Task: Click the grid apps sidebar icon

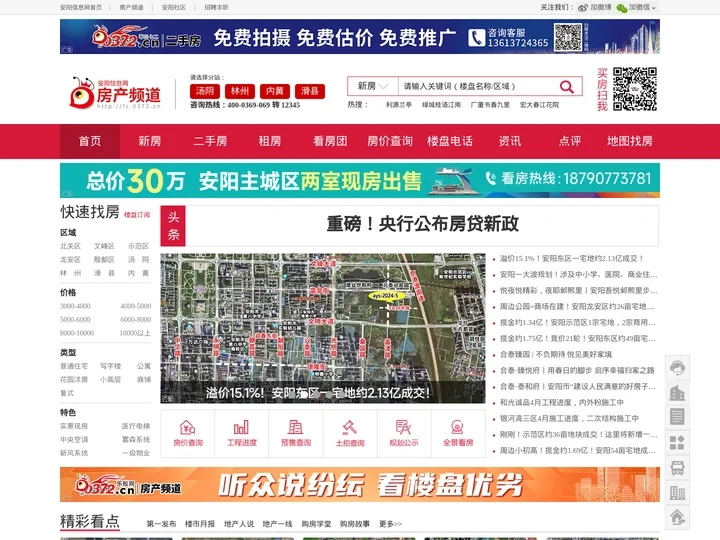Action: 677,442
